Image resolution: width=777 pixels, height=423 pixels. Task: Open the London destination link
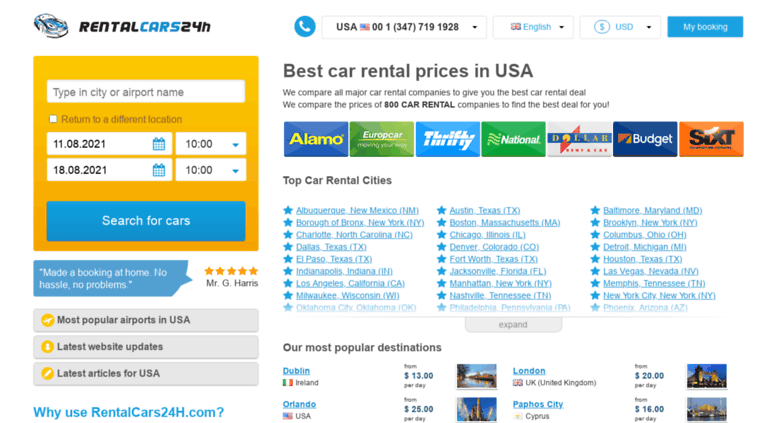[529, 370]
